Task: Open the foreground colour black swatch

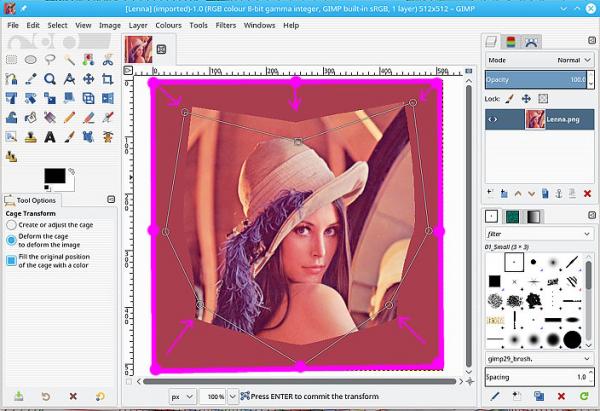Action: click(55, 176)
